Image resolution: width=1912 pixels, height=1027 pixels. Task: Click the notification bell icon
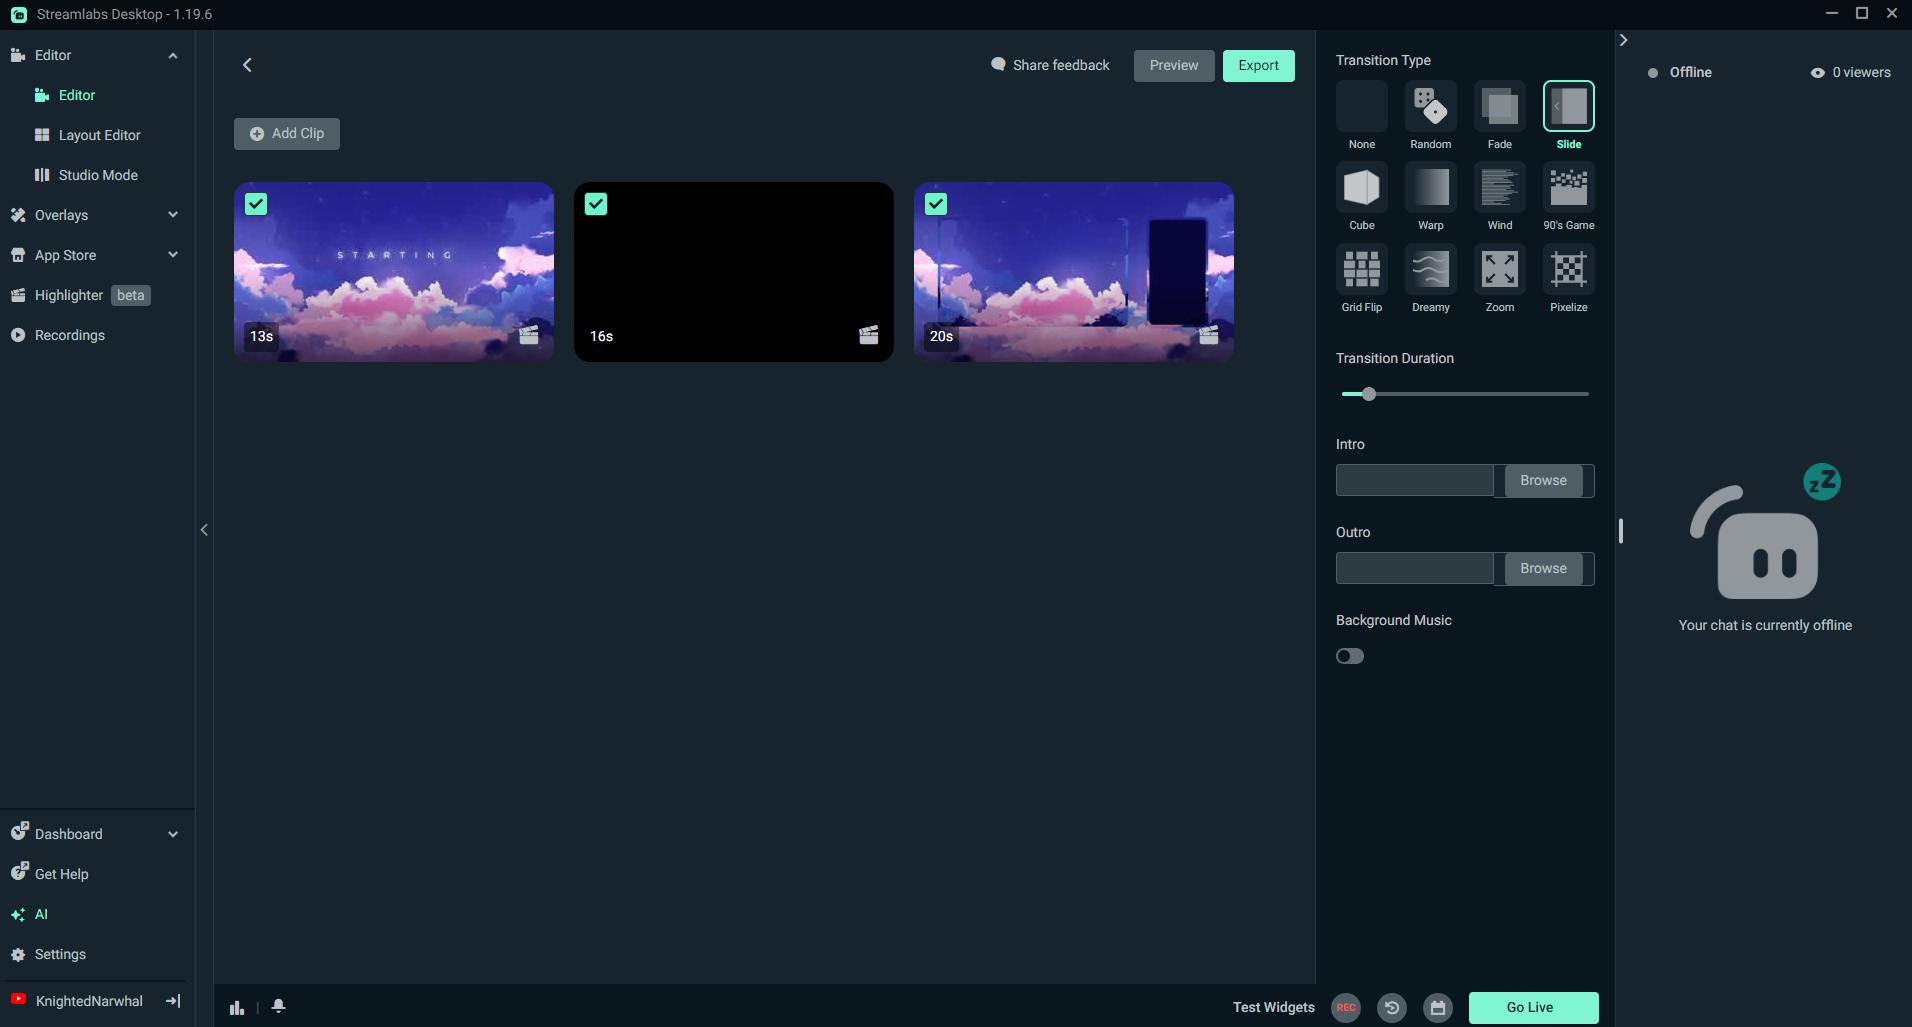coord(279,1006)
